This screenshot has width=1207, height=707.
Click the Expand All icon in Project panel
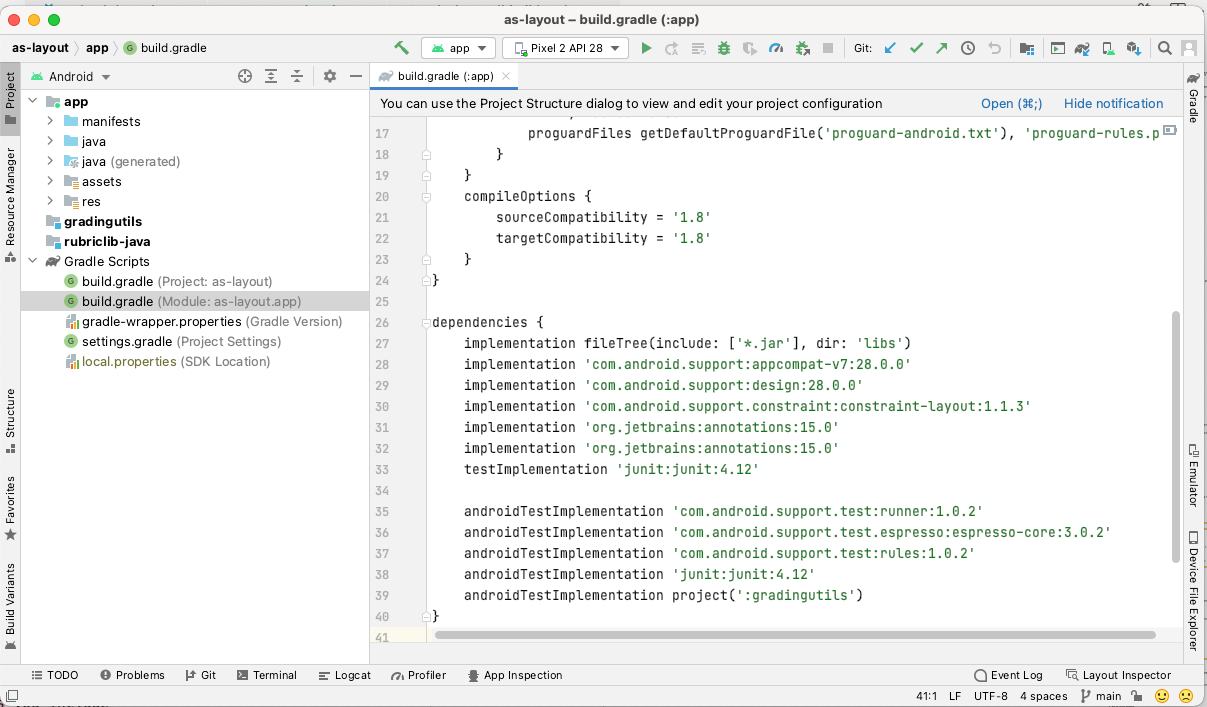271,76
